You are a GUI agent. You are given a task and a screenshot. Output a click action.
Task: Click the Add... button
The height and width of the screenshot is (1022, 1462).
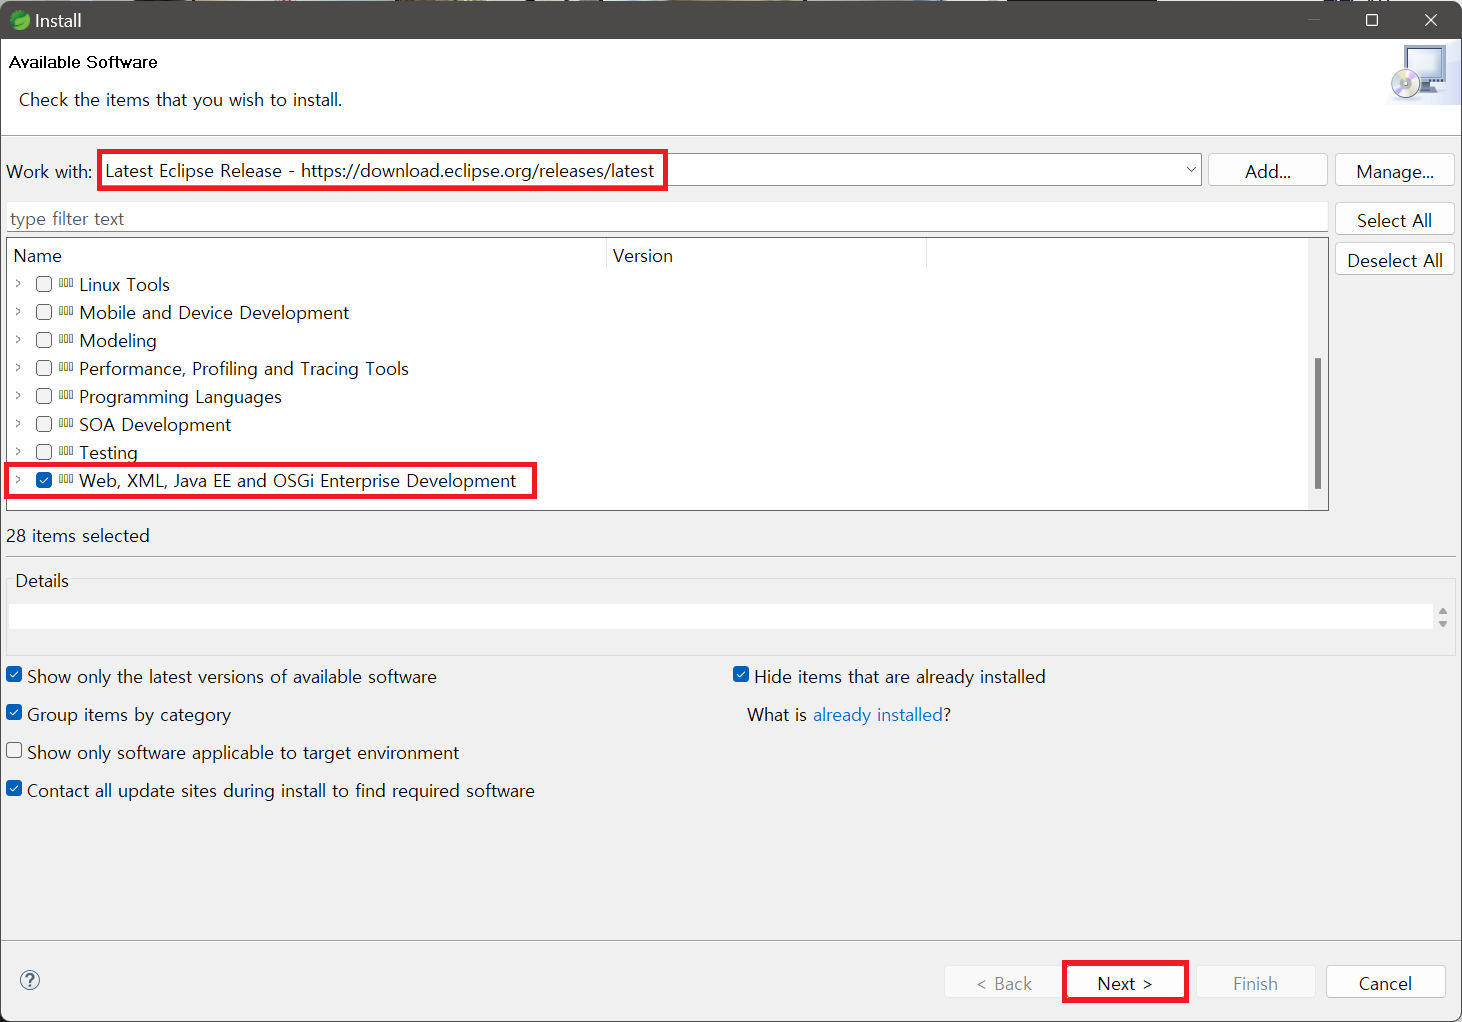(x=1268, y=171)
